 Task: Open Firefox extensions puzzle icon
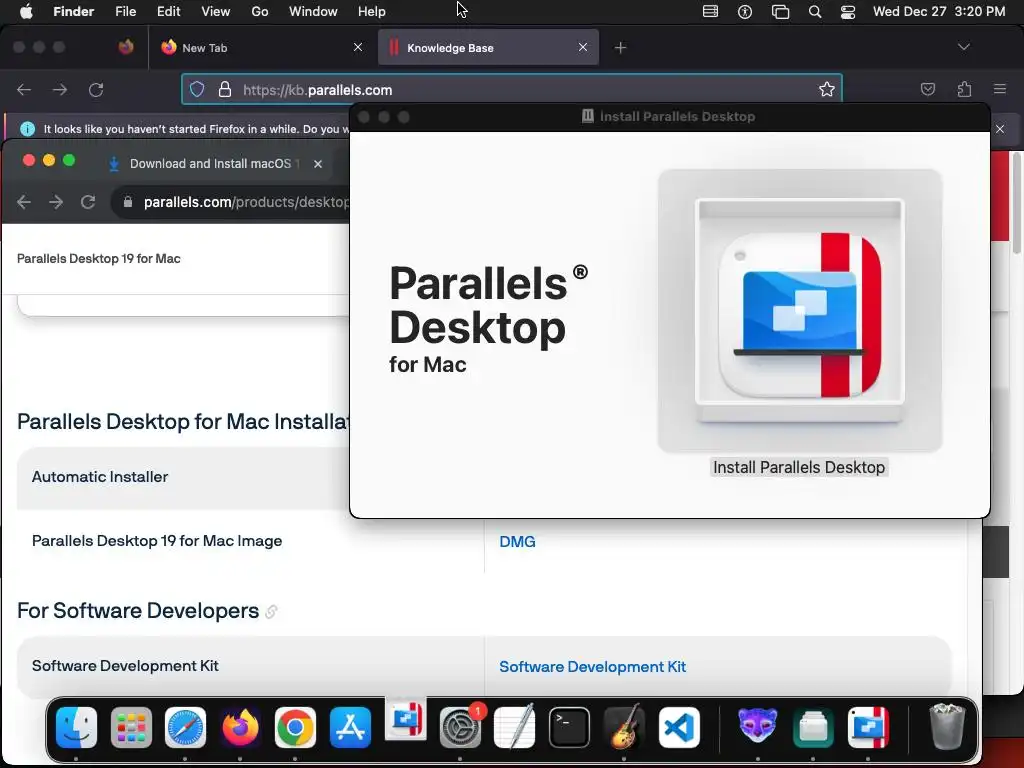point(964,89)
